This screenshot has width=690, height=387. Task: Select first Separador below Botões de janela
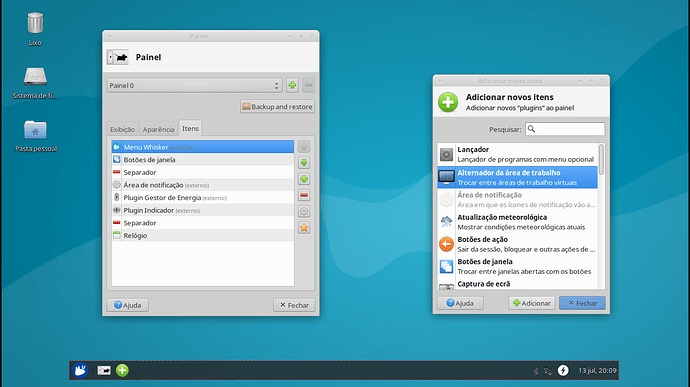(203, 172)
